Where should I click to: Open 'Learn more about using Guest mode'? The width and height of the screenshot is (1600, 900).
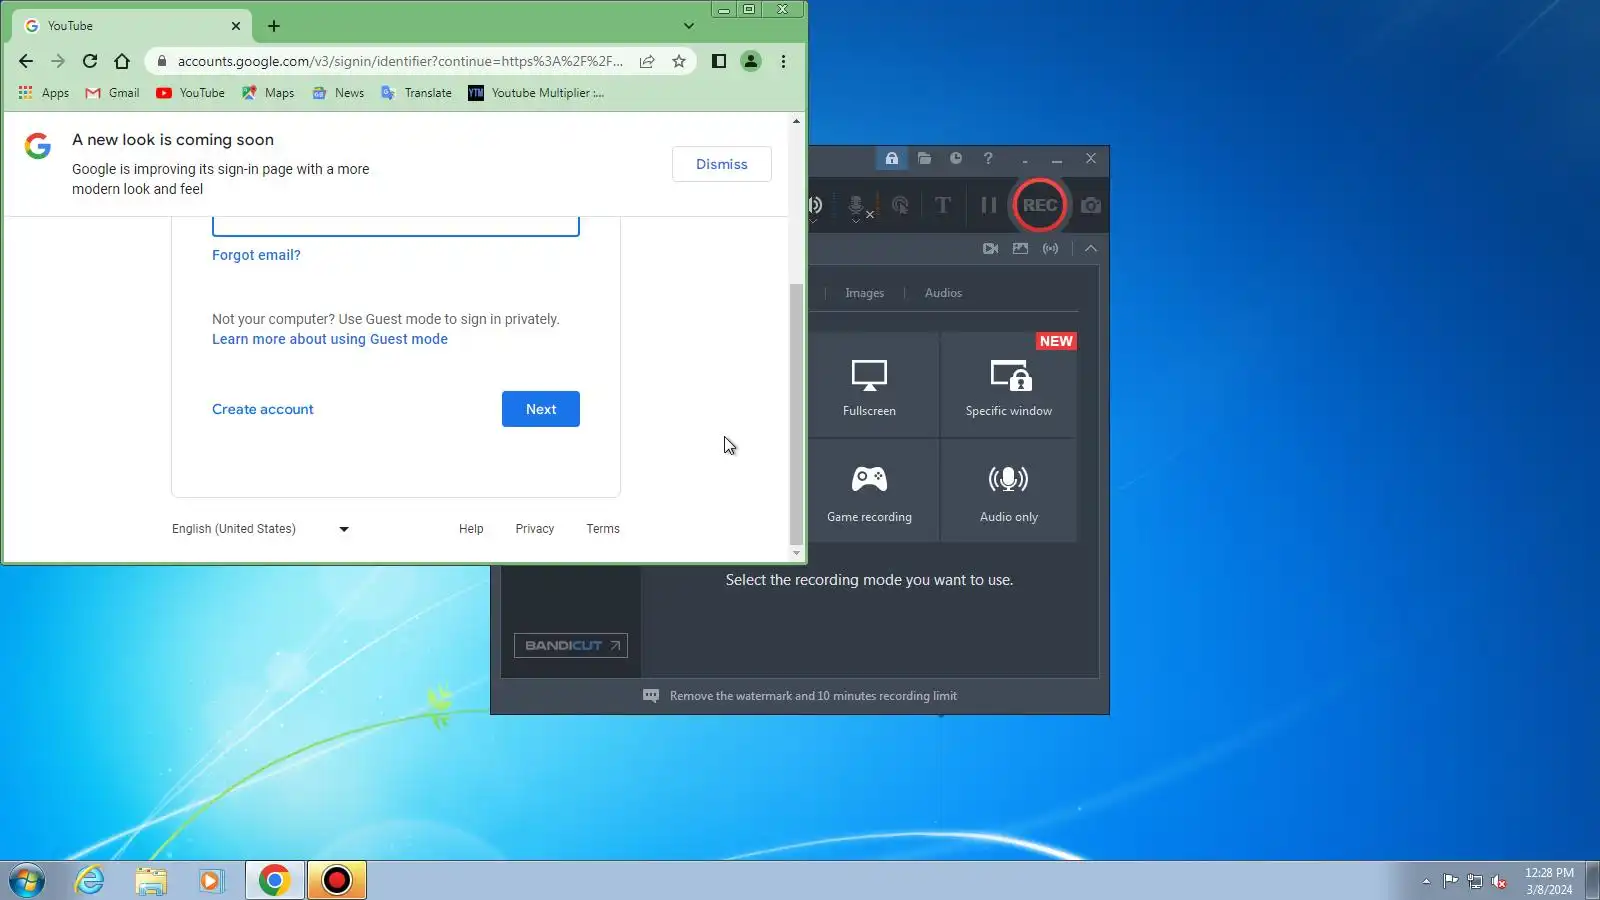[330, 339]
